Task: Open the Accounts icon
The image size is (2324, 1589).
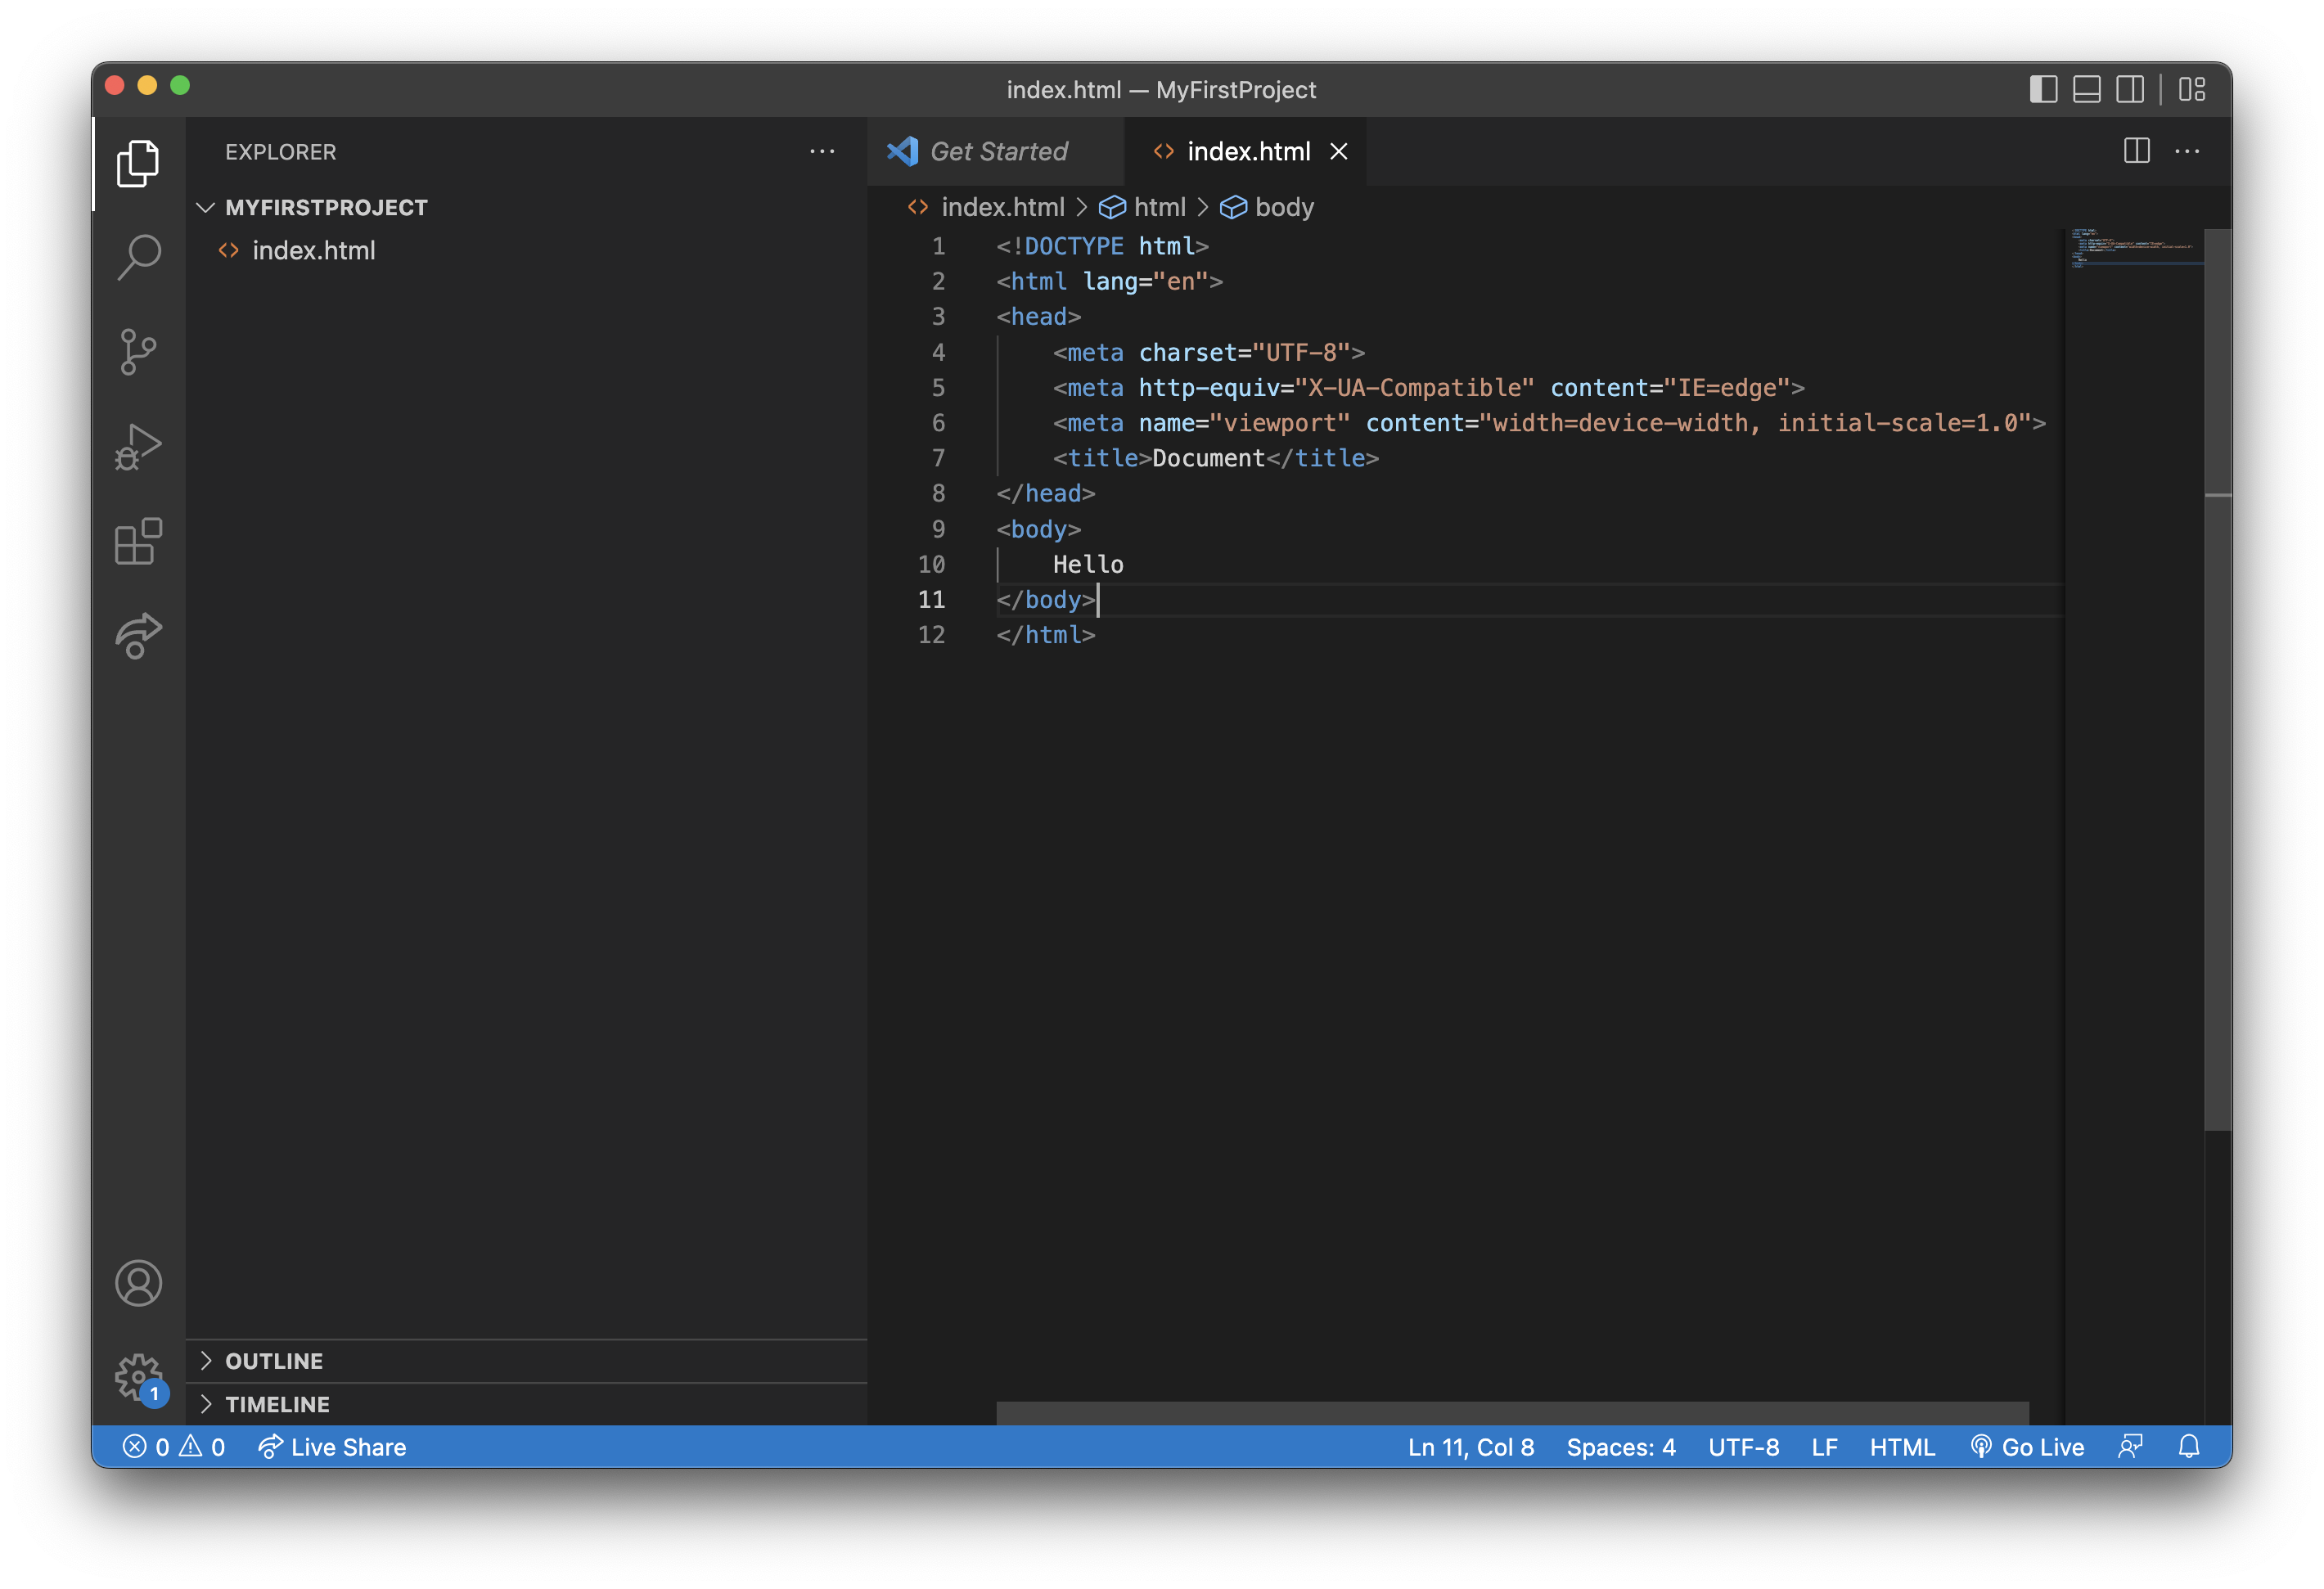Action: click(x=138, y=1283)
